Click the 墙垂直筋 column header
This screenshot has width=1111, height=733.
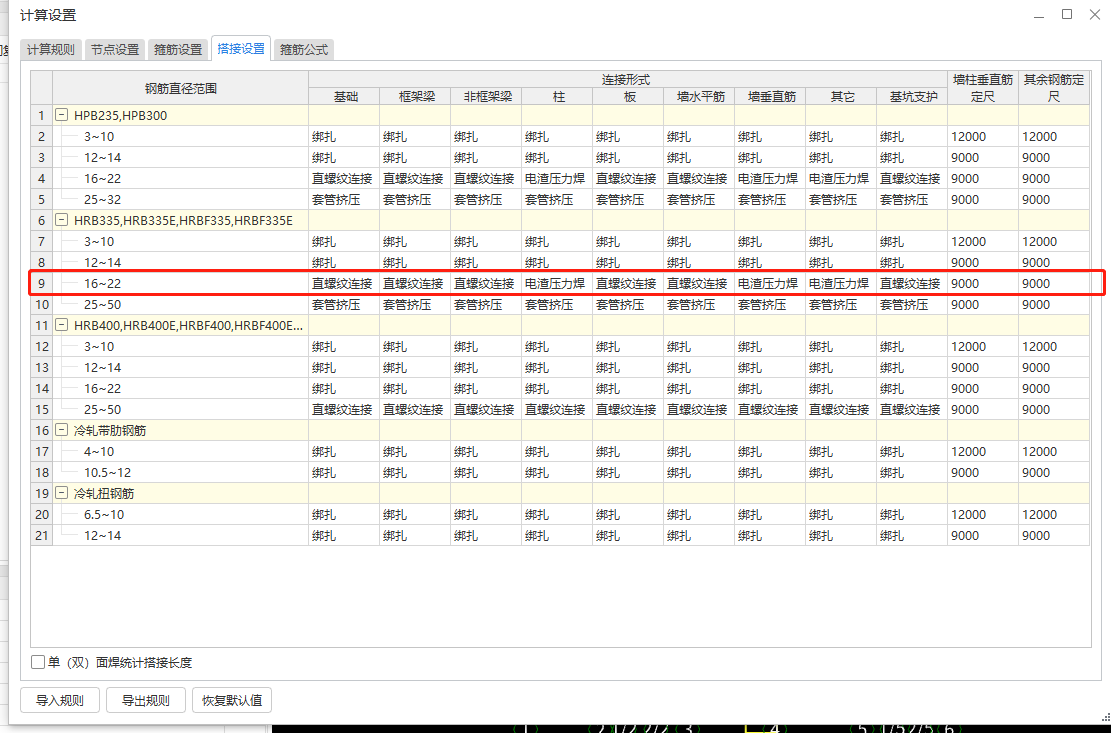point(770,96)
